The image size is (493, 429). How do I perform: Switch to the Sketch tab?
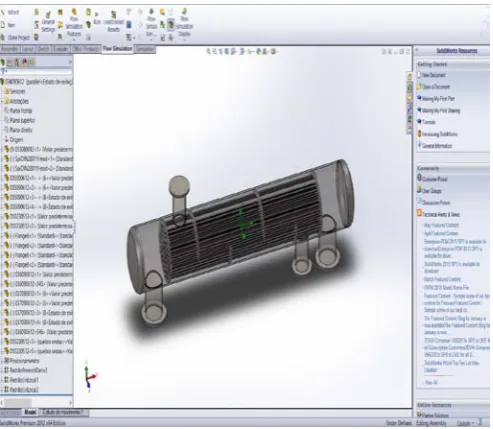[43, 49]
